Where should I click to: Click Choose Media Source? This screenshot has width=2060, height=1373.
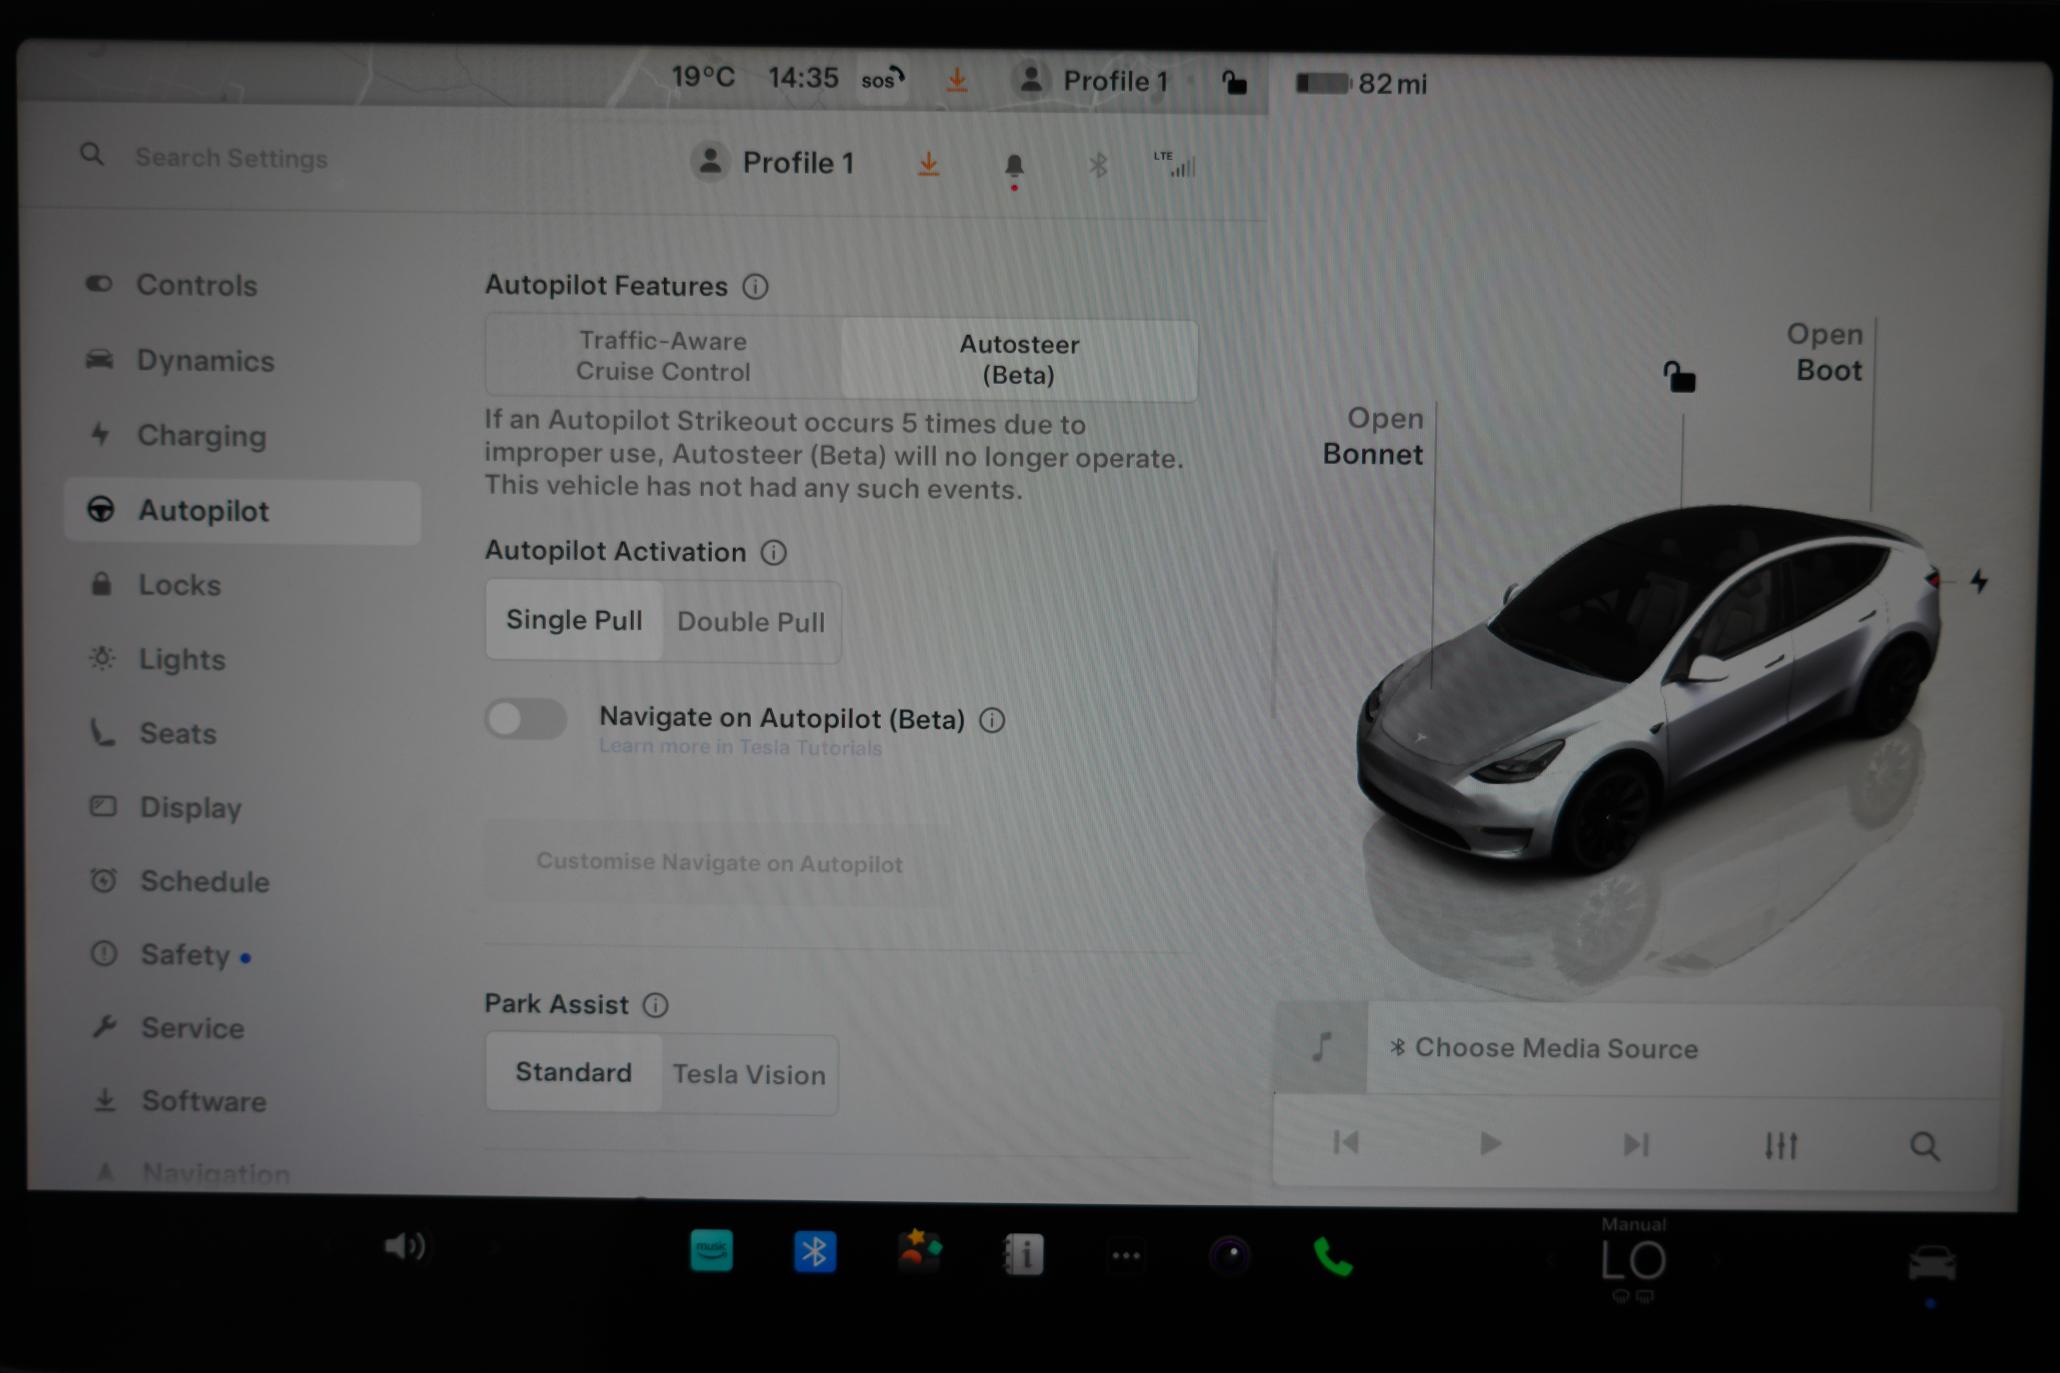[x=1545, y=1048]
